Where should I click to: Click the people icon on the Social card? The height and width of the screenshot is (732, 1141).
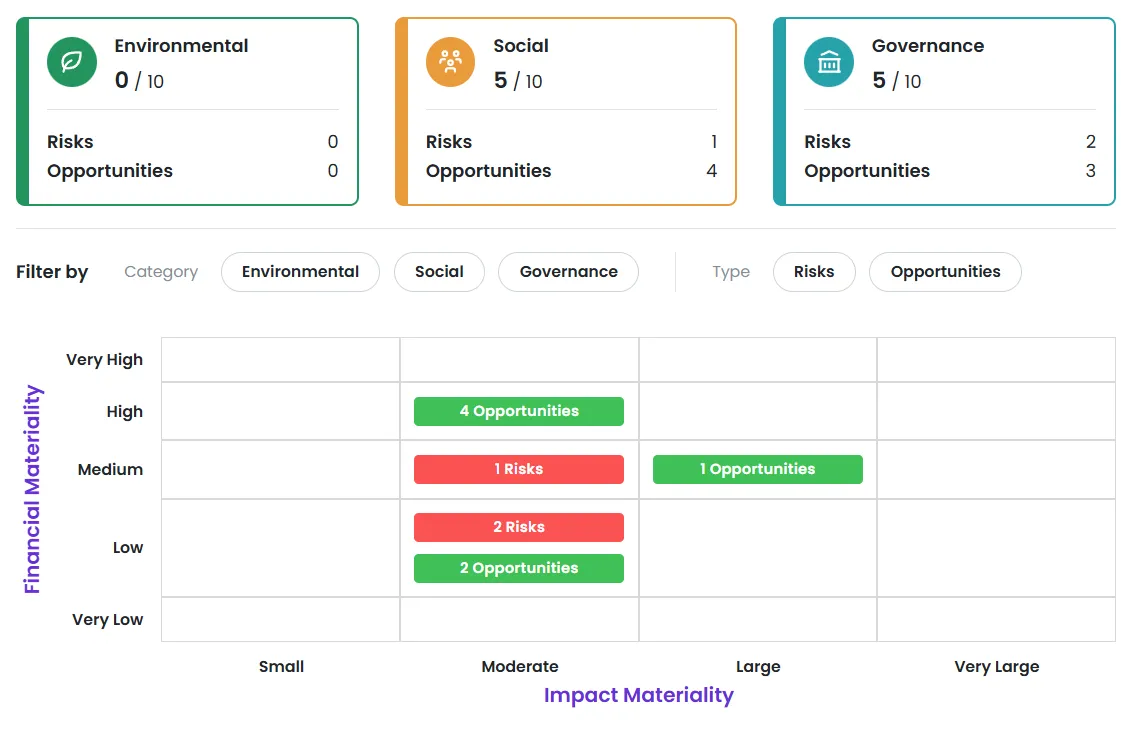point(453,63)
